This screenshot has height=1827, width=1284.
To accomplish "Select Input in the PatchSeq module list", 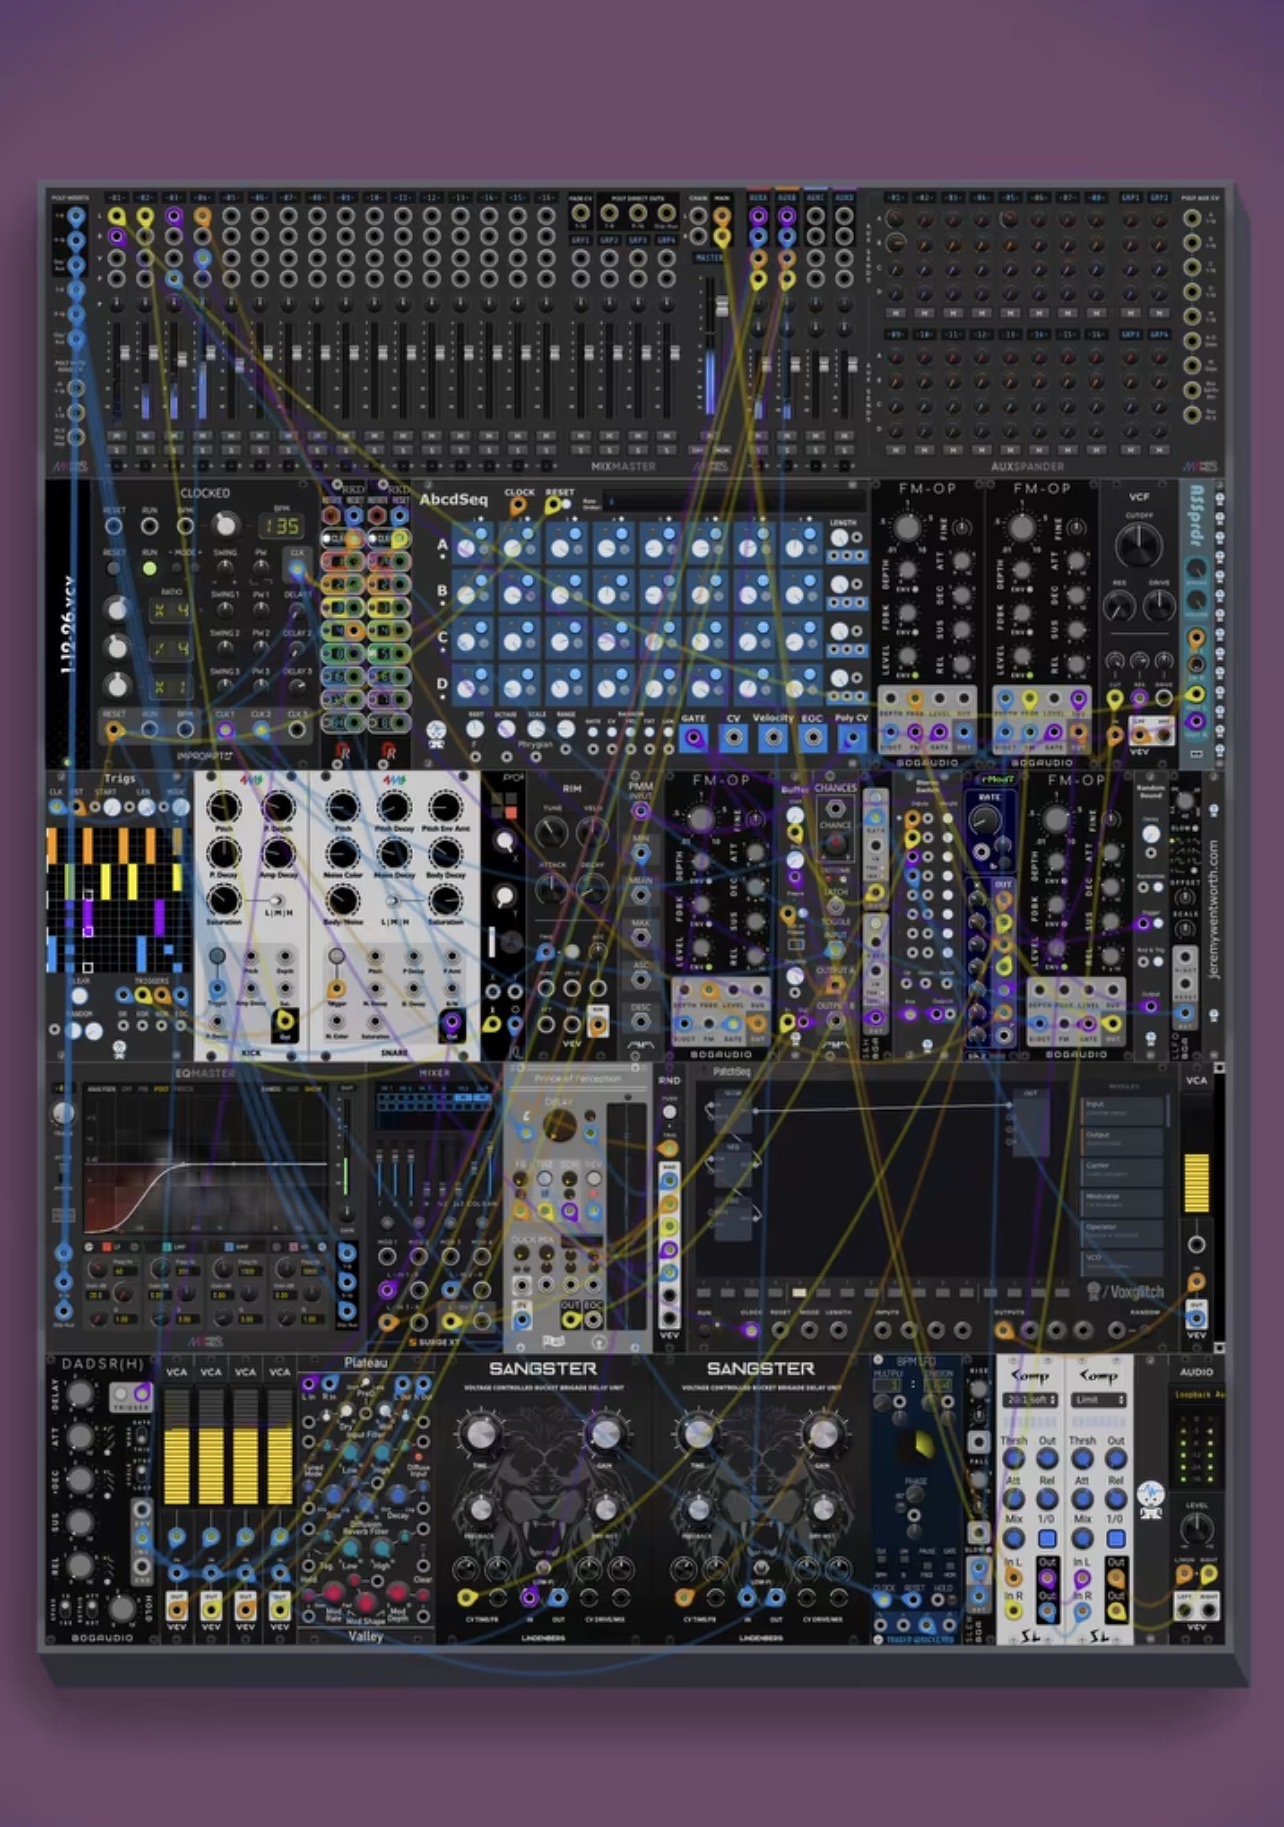I will pyautogui.click(x=1124, y=1109).
